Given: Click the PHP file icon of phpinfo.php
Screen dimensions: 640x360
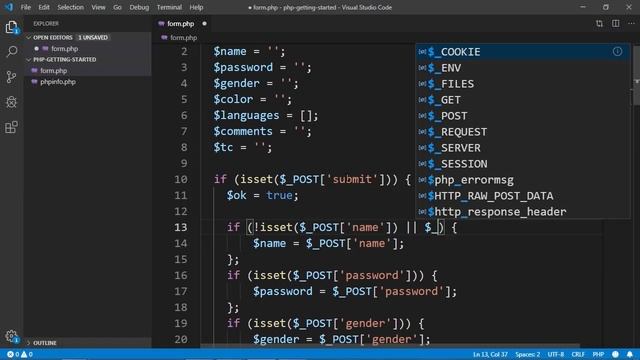Looking at the screenshot, I should click(x=34, y=82).
